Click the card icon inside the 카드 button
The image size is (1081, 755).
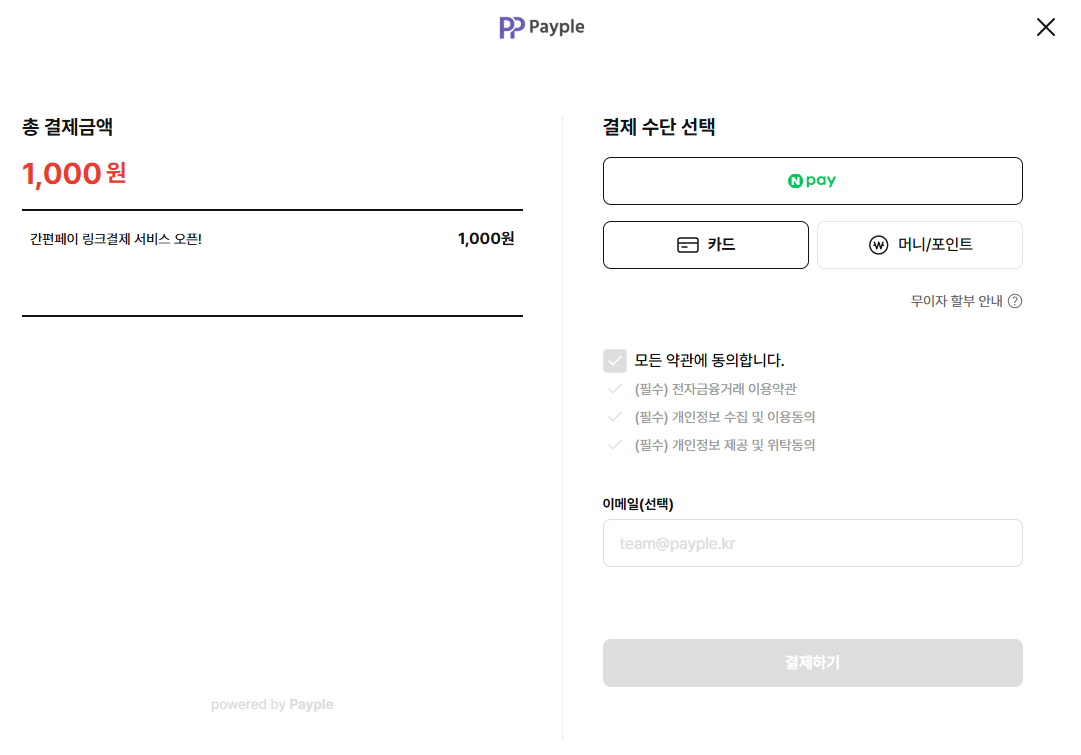coord(686,244)
